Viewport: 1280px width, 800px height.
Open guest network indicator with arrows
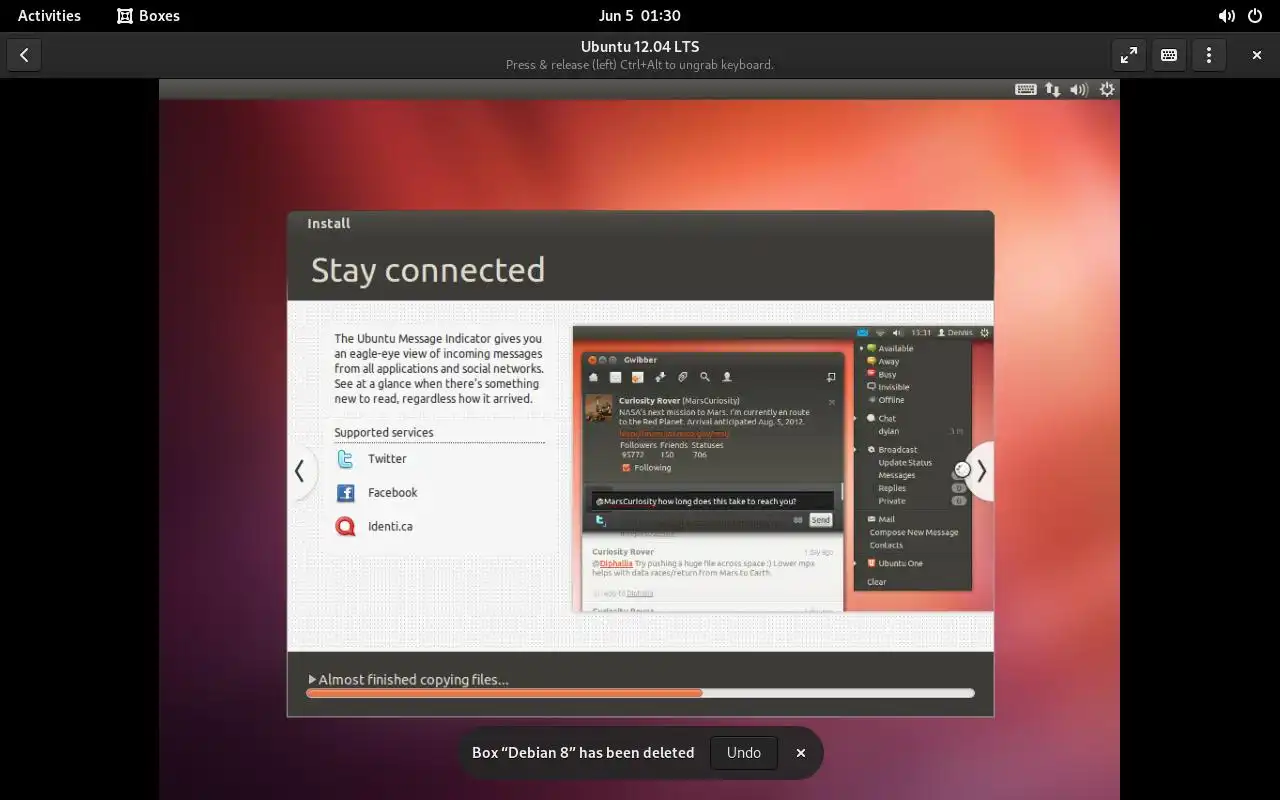click(1053, 89)
